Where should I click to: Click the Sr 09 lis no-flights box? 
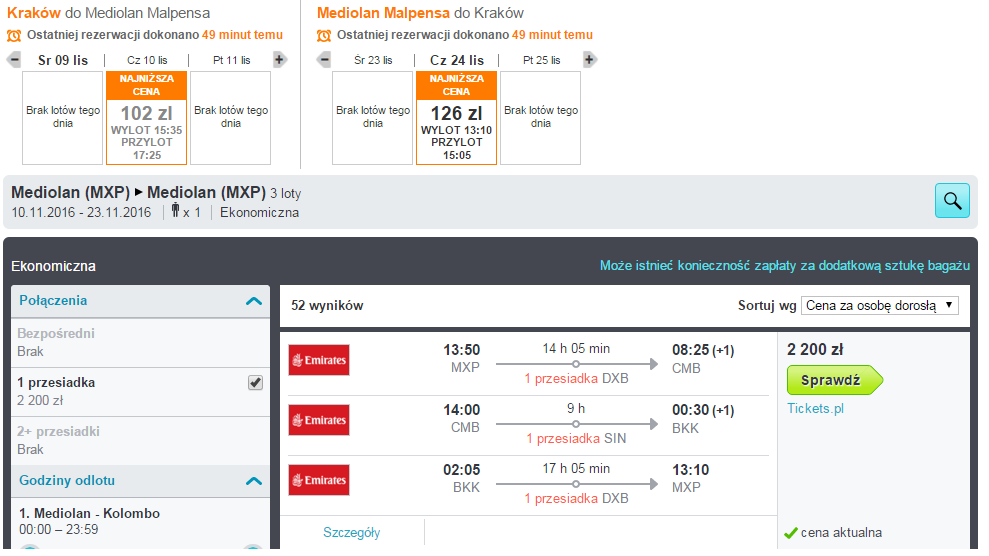pos(62,118)
